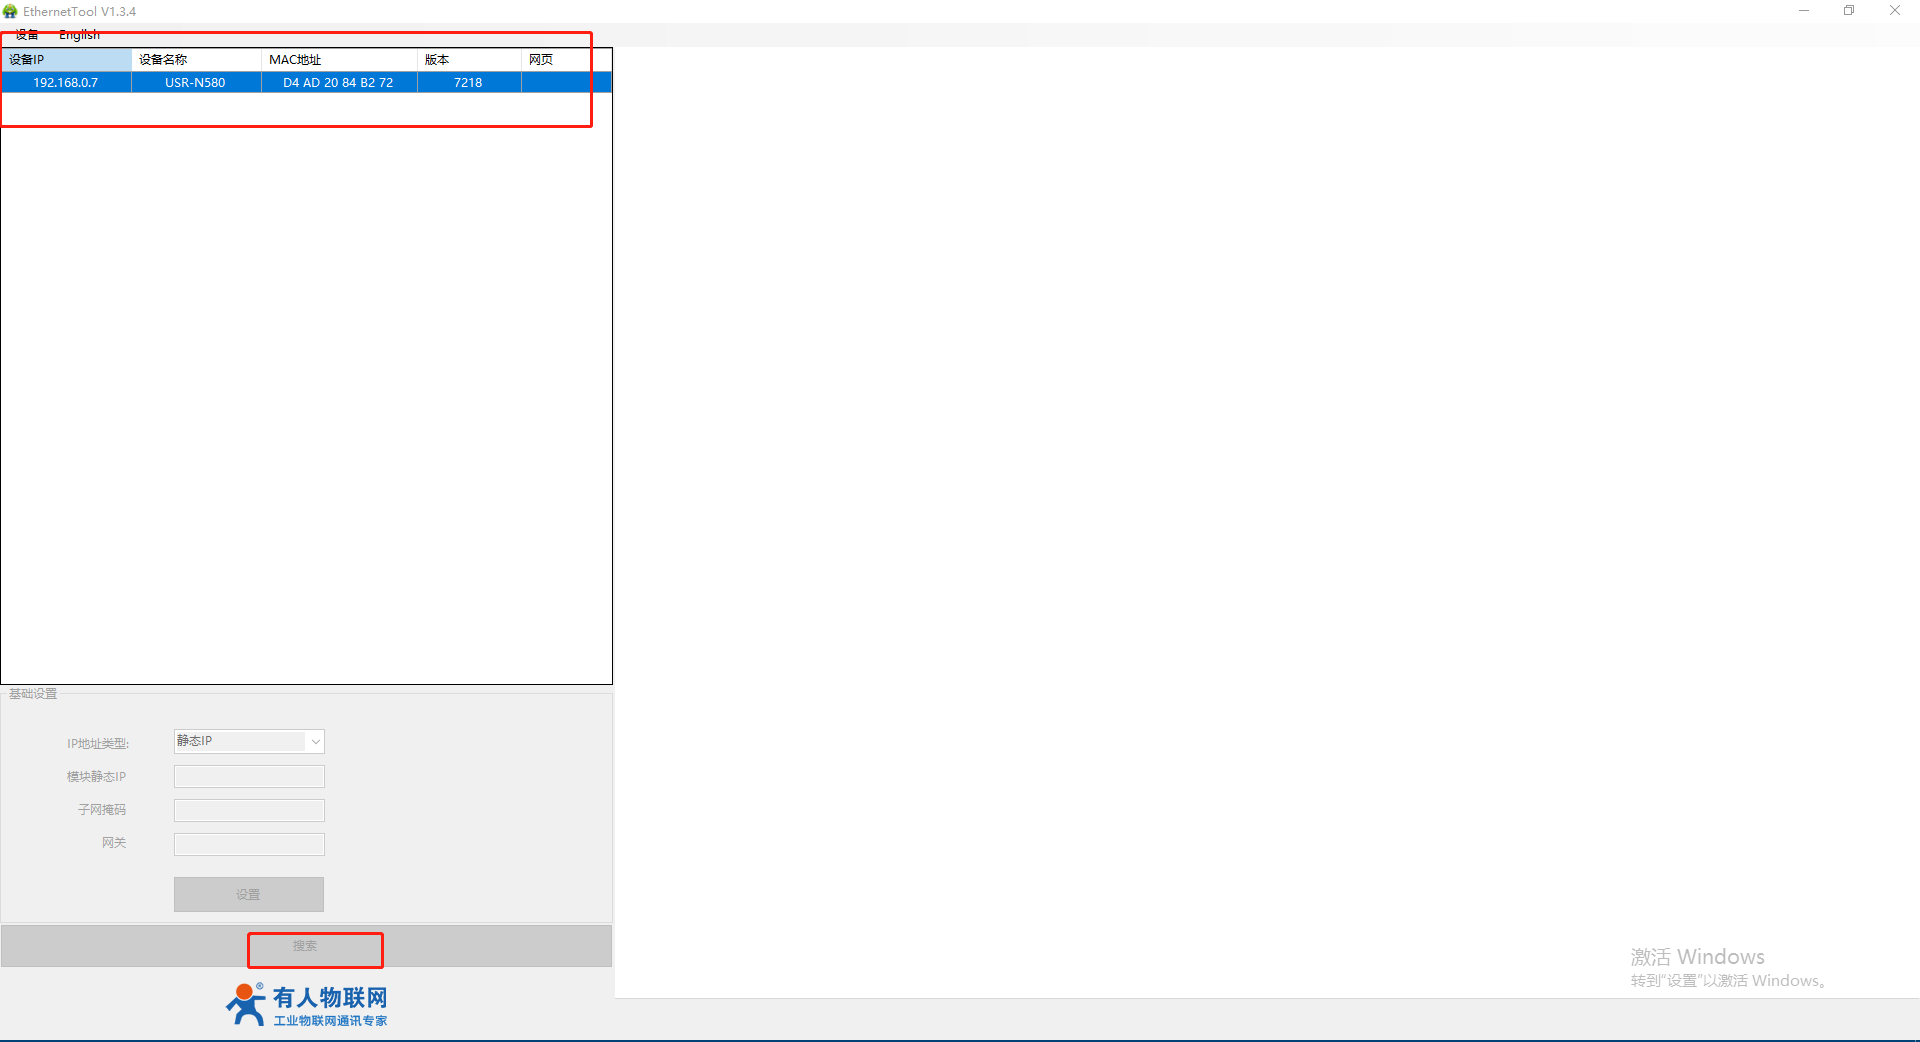Image resolution: width=1920 pixels, height=1042 pixels.
Task: Switch language via the English menu
Action: point(79,35)
